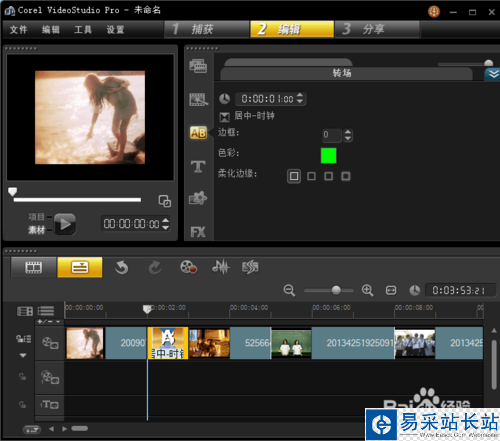
Task: Open the Sound Mixer icon
Action: tap(221, 267)
